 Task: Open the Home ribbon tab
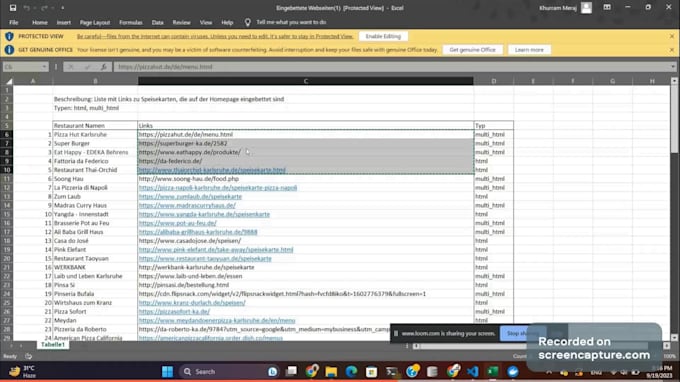[39, 23]
